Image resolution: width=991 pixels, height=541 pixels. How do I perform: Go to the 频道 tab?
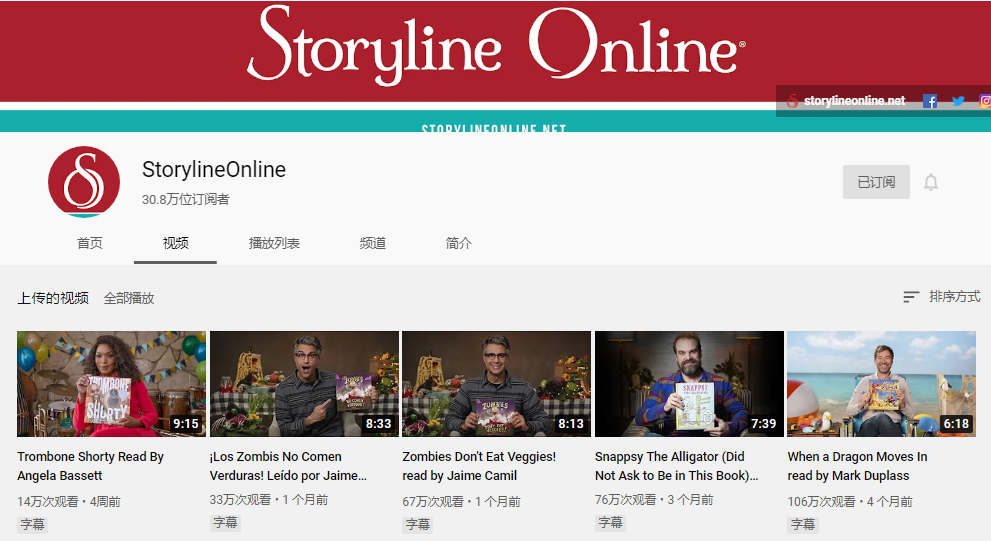pos(373,243)
